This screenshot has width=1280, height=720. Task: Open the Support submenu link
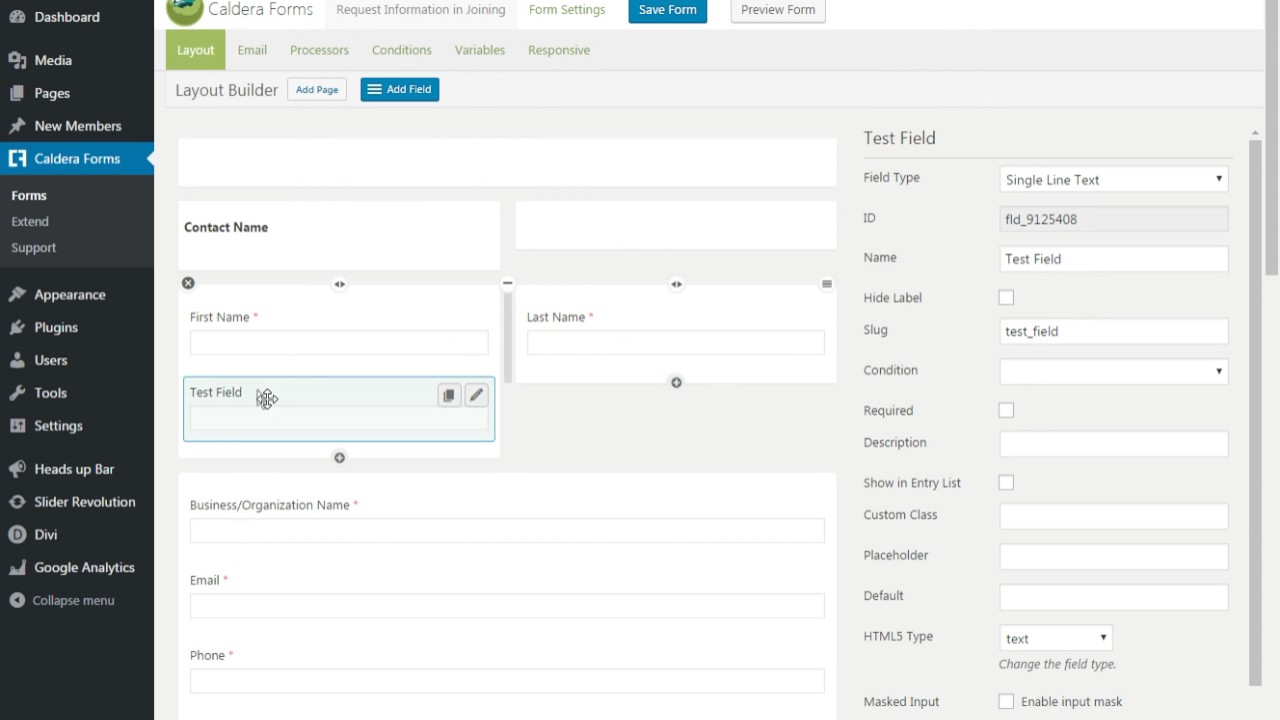pos(34,247)
